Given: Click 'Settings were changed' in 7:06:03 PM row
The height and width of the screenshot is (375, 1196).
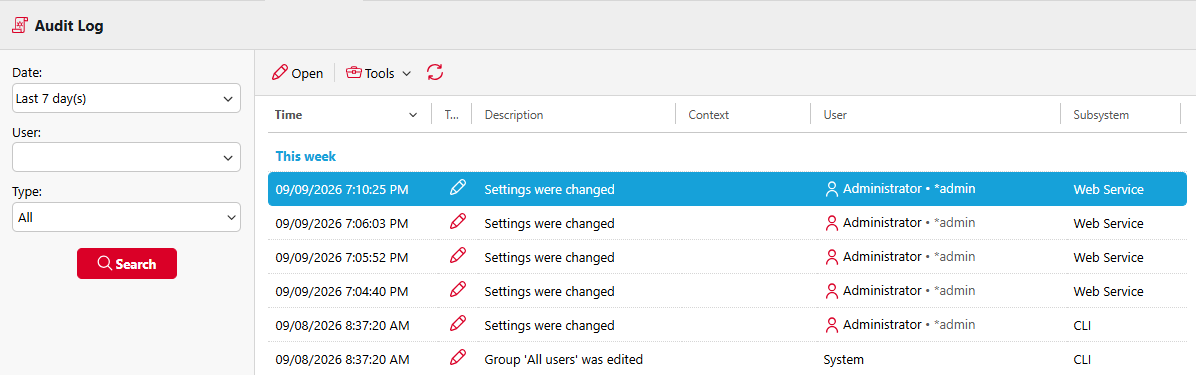Looking at the screenshot, I should [x=549, y=223].
